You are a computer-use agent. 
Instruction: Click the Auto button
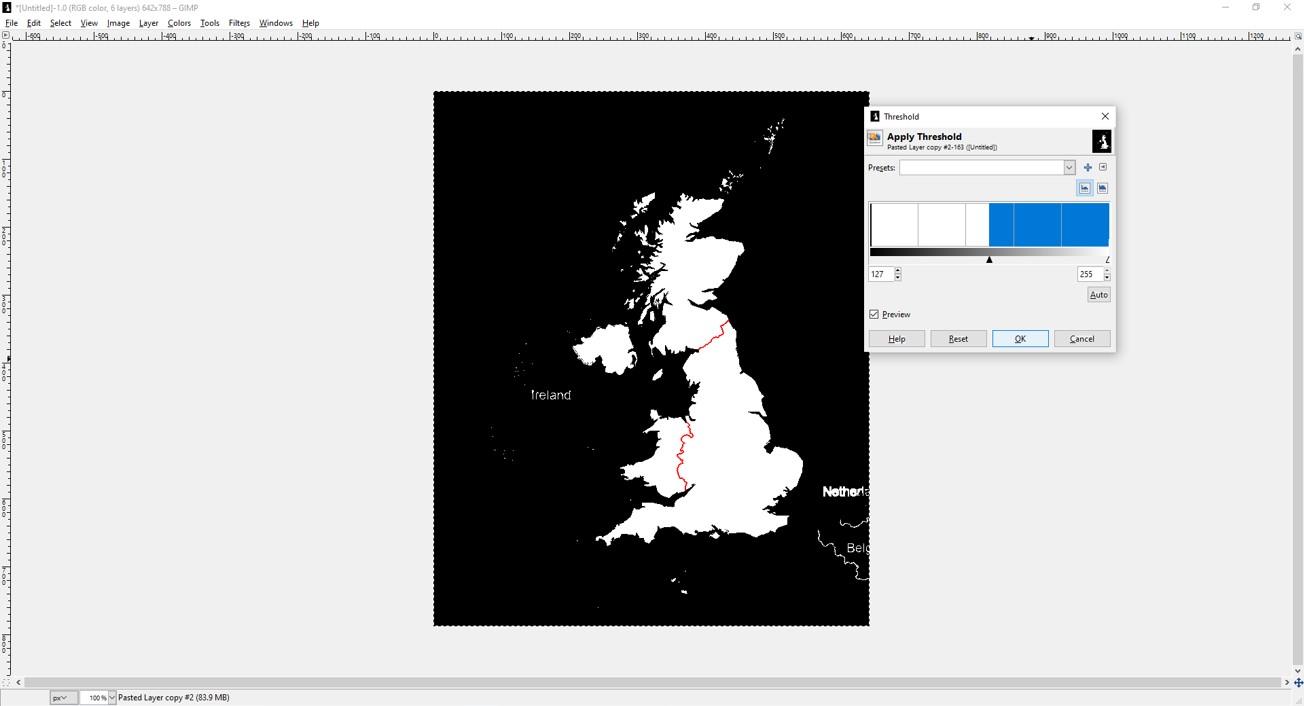click(1098, 295)
